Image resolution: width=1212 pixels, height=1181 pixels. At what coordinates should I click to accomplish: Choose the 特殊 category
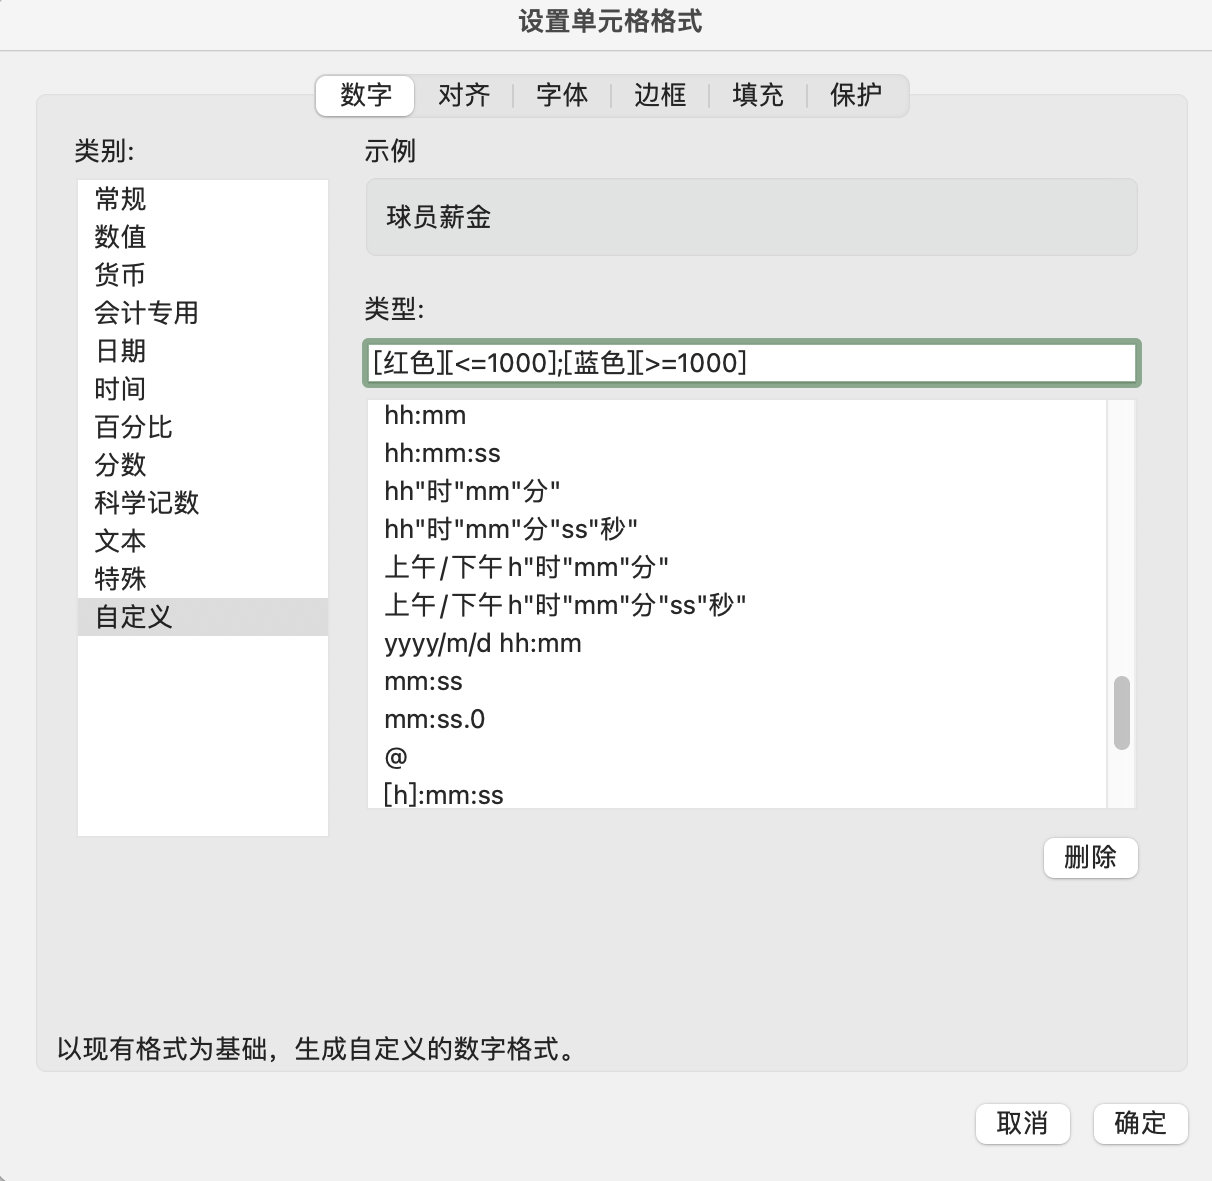point(203,579)
